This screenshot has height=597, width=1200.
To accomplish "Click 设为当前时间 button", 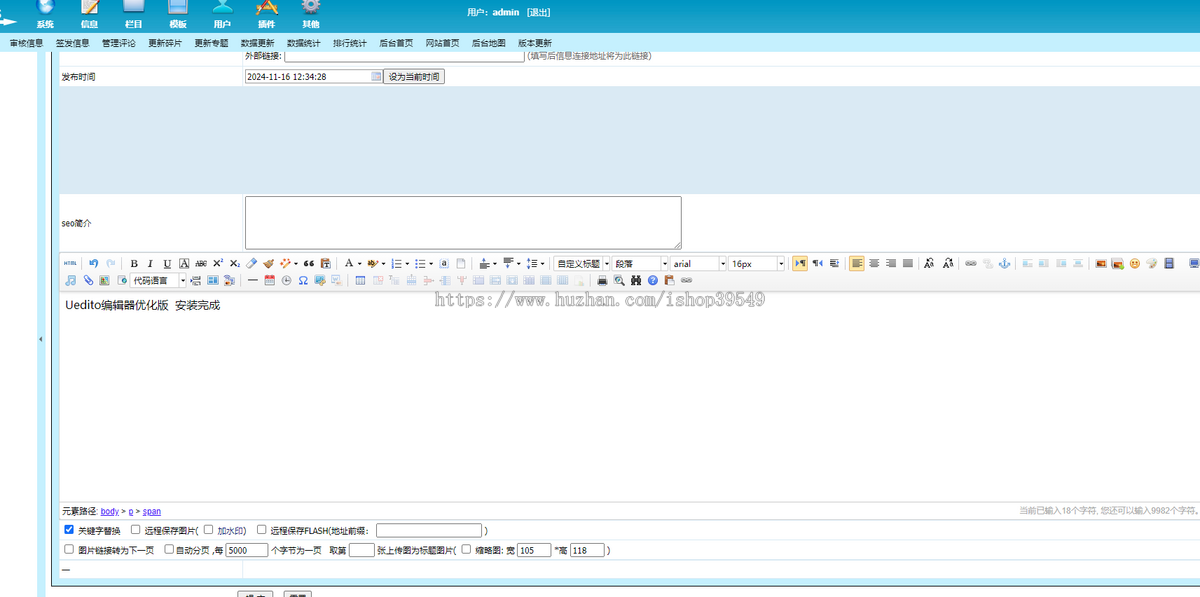I will pyautogui.click(x=413, y=76).
